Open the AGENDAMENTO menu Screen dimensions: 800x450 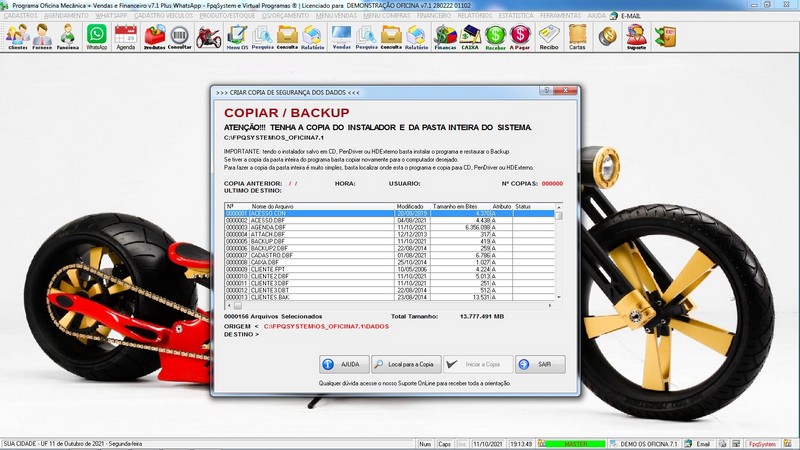coord(66,16)
